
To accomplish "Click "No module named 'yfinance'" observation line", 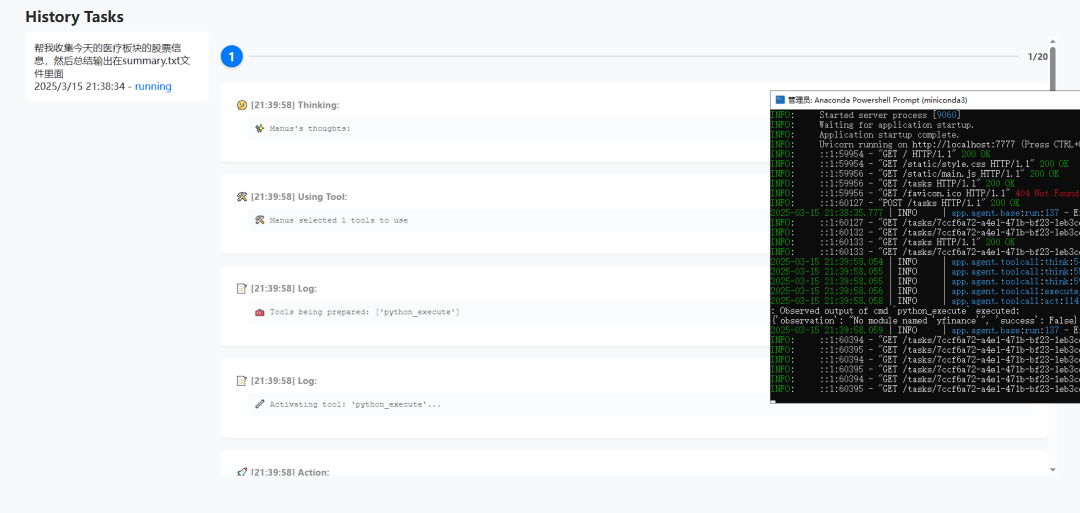I will (x=925, y=321).
